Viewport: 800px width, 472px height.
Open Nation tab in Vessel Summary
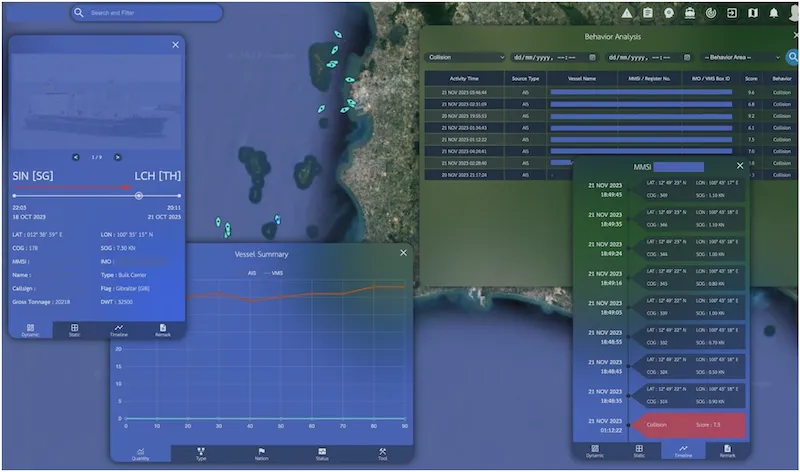point(261,454)
